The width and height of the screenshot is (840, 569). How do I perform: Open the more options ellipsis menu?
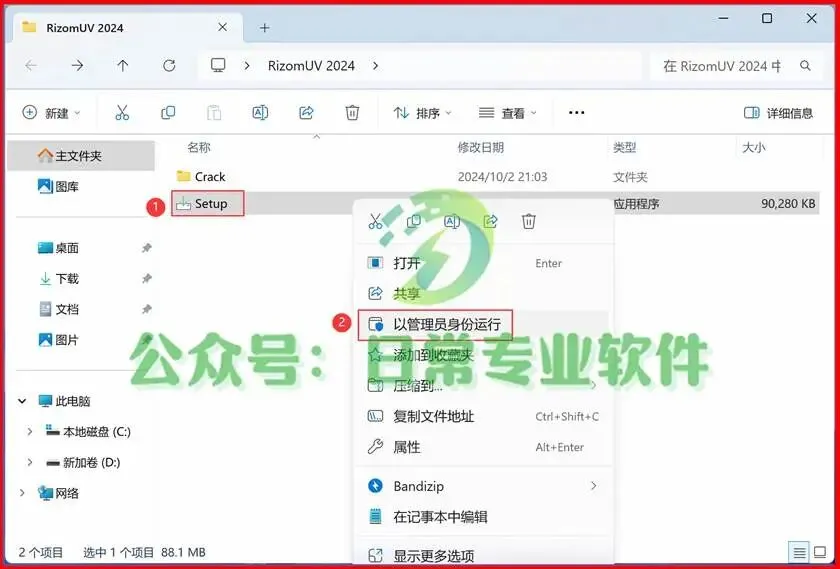(x=576, y=113)
